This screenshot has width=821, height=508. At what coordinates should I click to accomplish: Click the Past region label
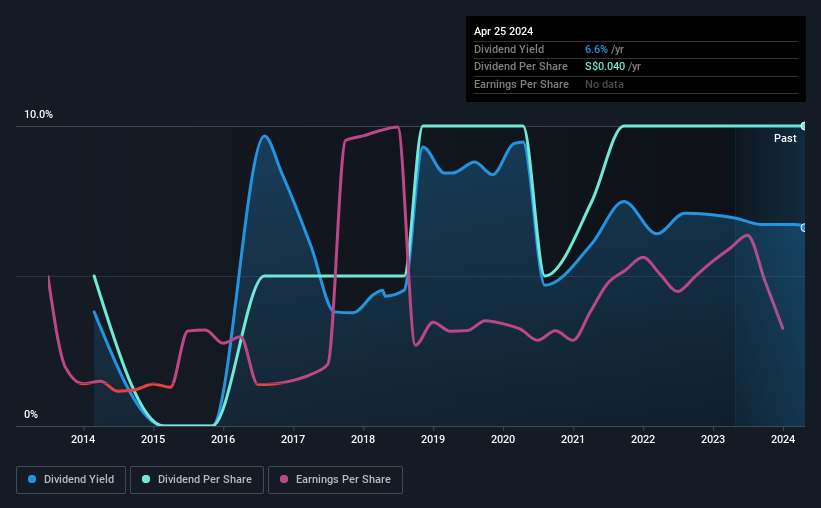[x=785, y=138]
